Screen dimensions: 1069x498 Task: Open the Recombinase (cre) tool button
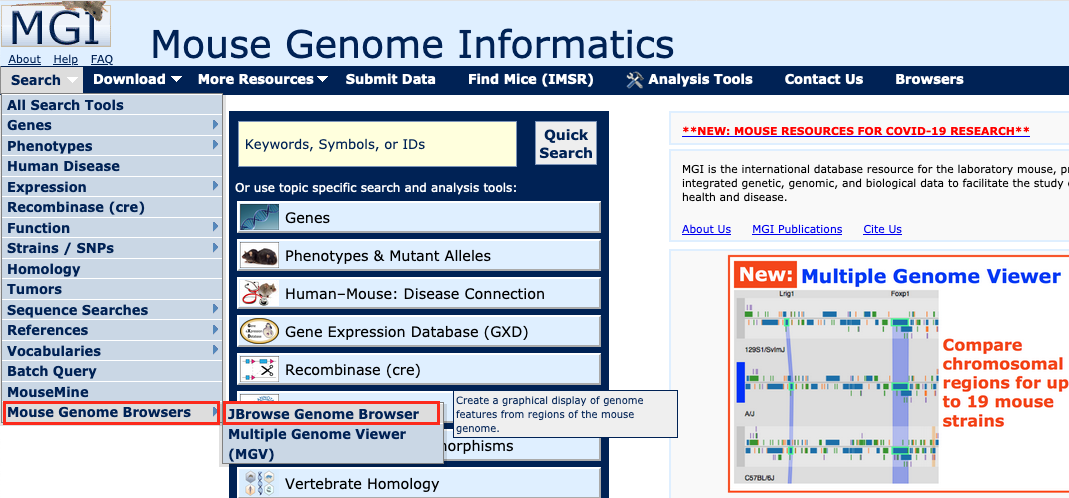(419, 370)
